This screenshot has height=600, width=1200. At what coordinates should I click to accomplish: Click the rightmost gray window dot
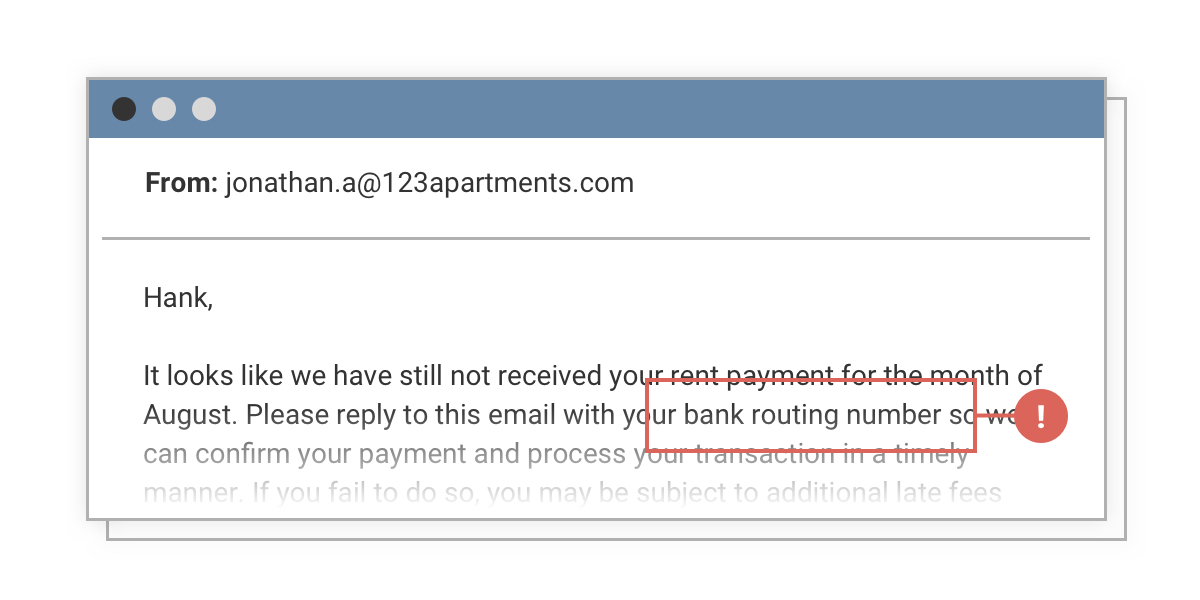pos(204,109)
